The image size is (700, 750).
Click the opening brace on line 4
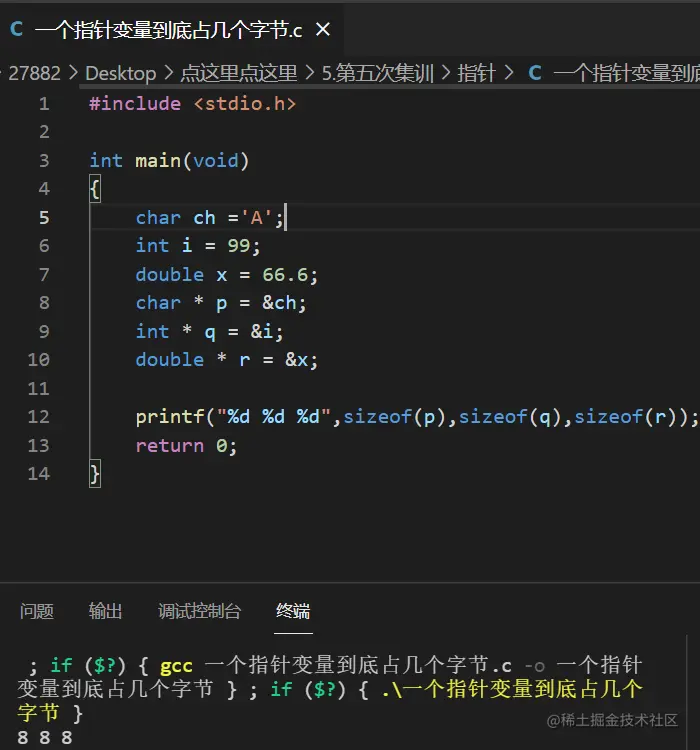(x=95, y=189)
